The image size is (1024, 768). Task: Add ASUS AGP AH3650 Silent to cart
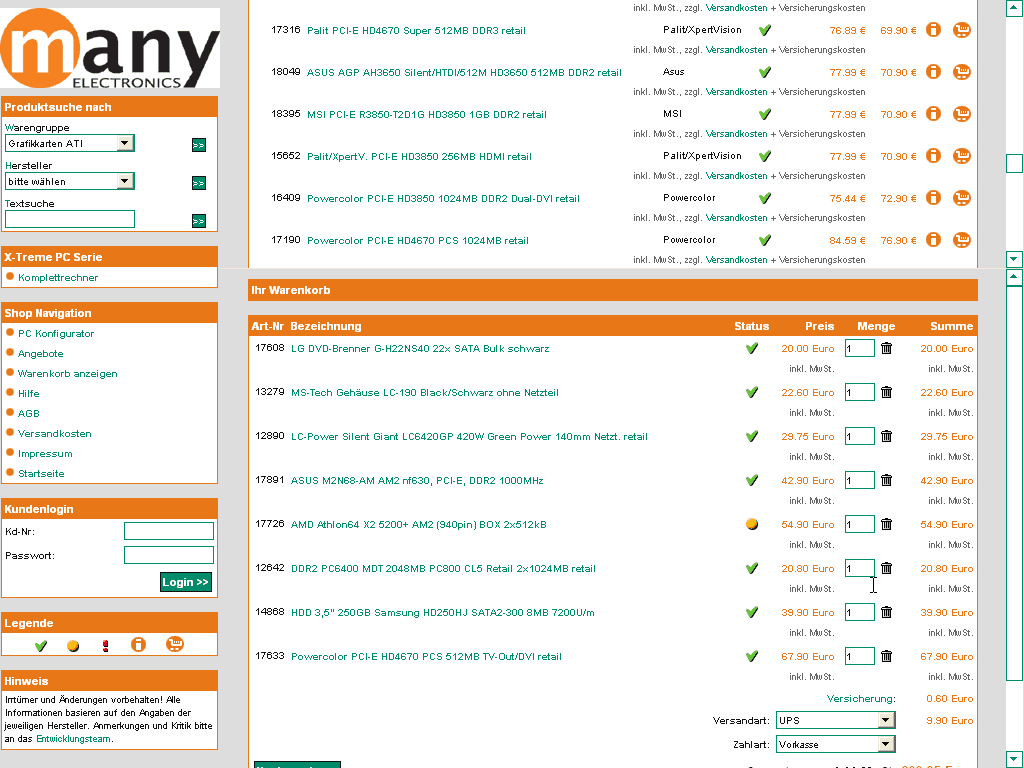click(x=961, y=72)
